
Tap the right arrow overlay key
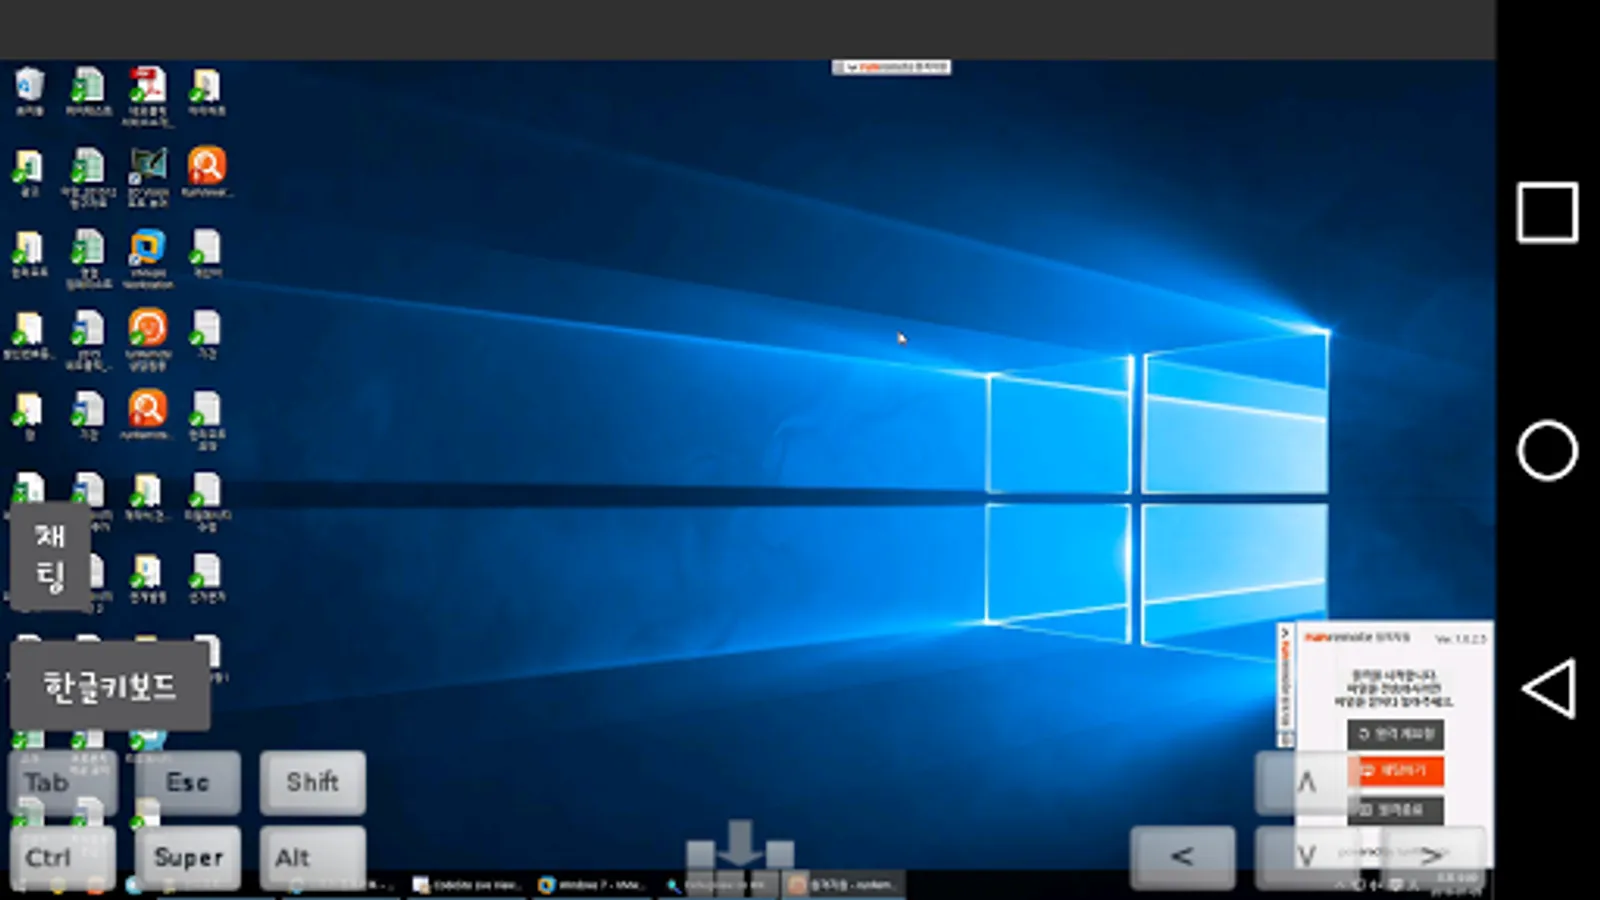pyautogui.click(x=1432, y=857)
